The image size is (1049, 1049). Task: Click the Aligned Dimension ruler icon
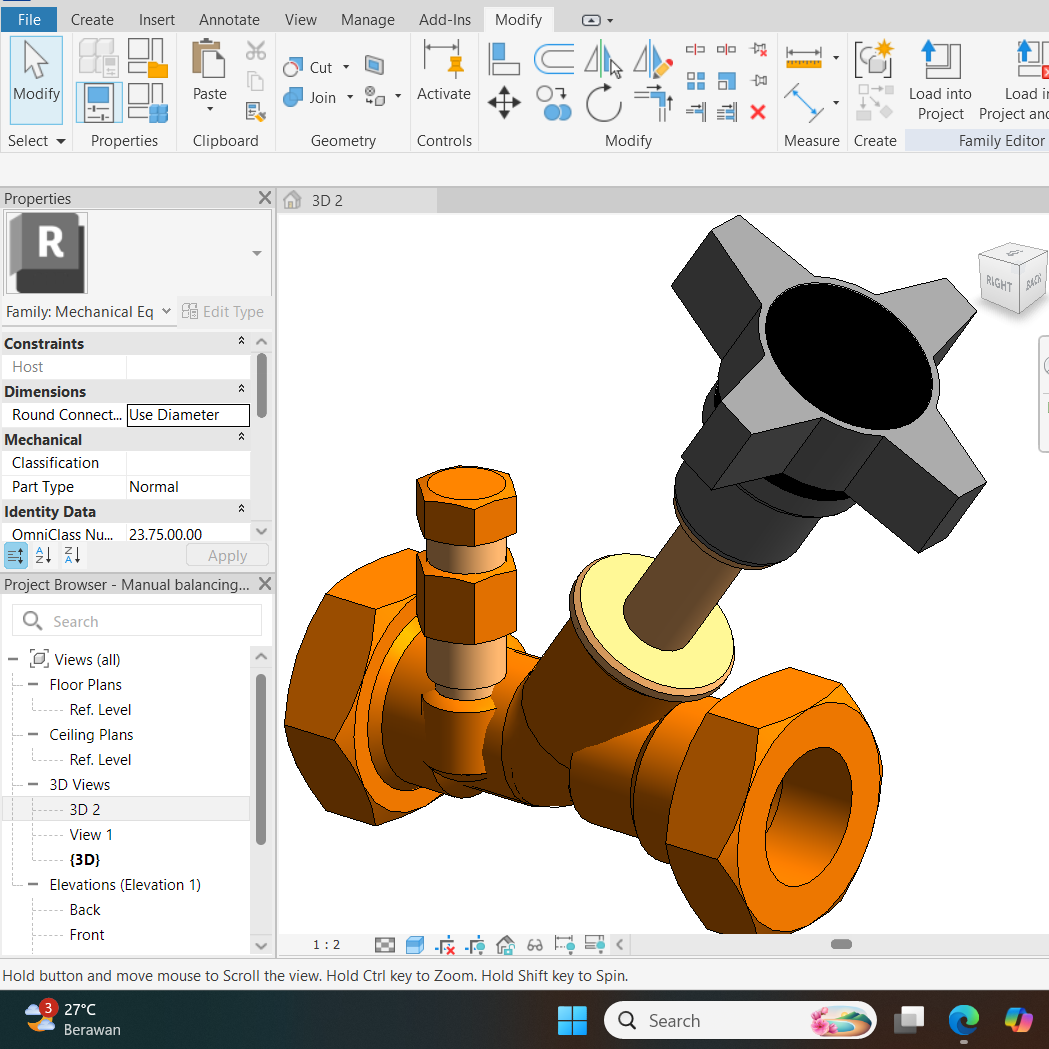(x=803, y=58)
